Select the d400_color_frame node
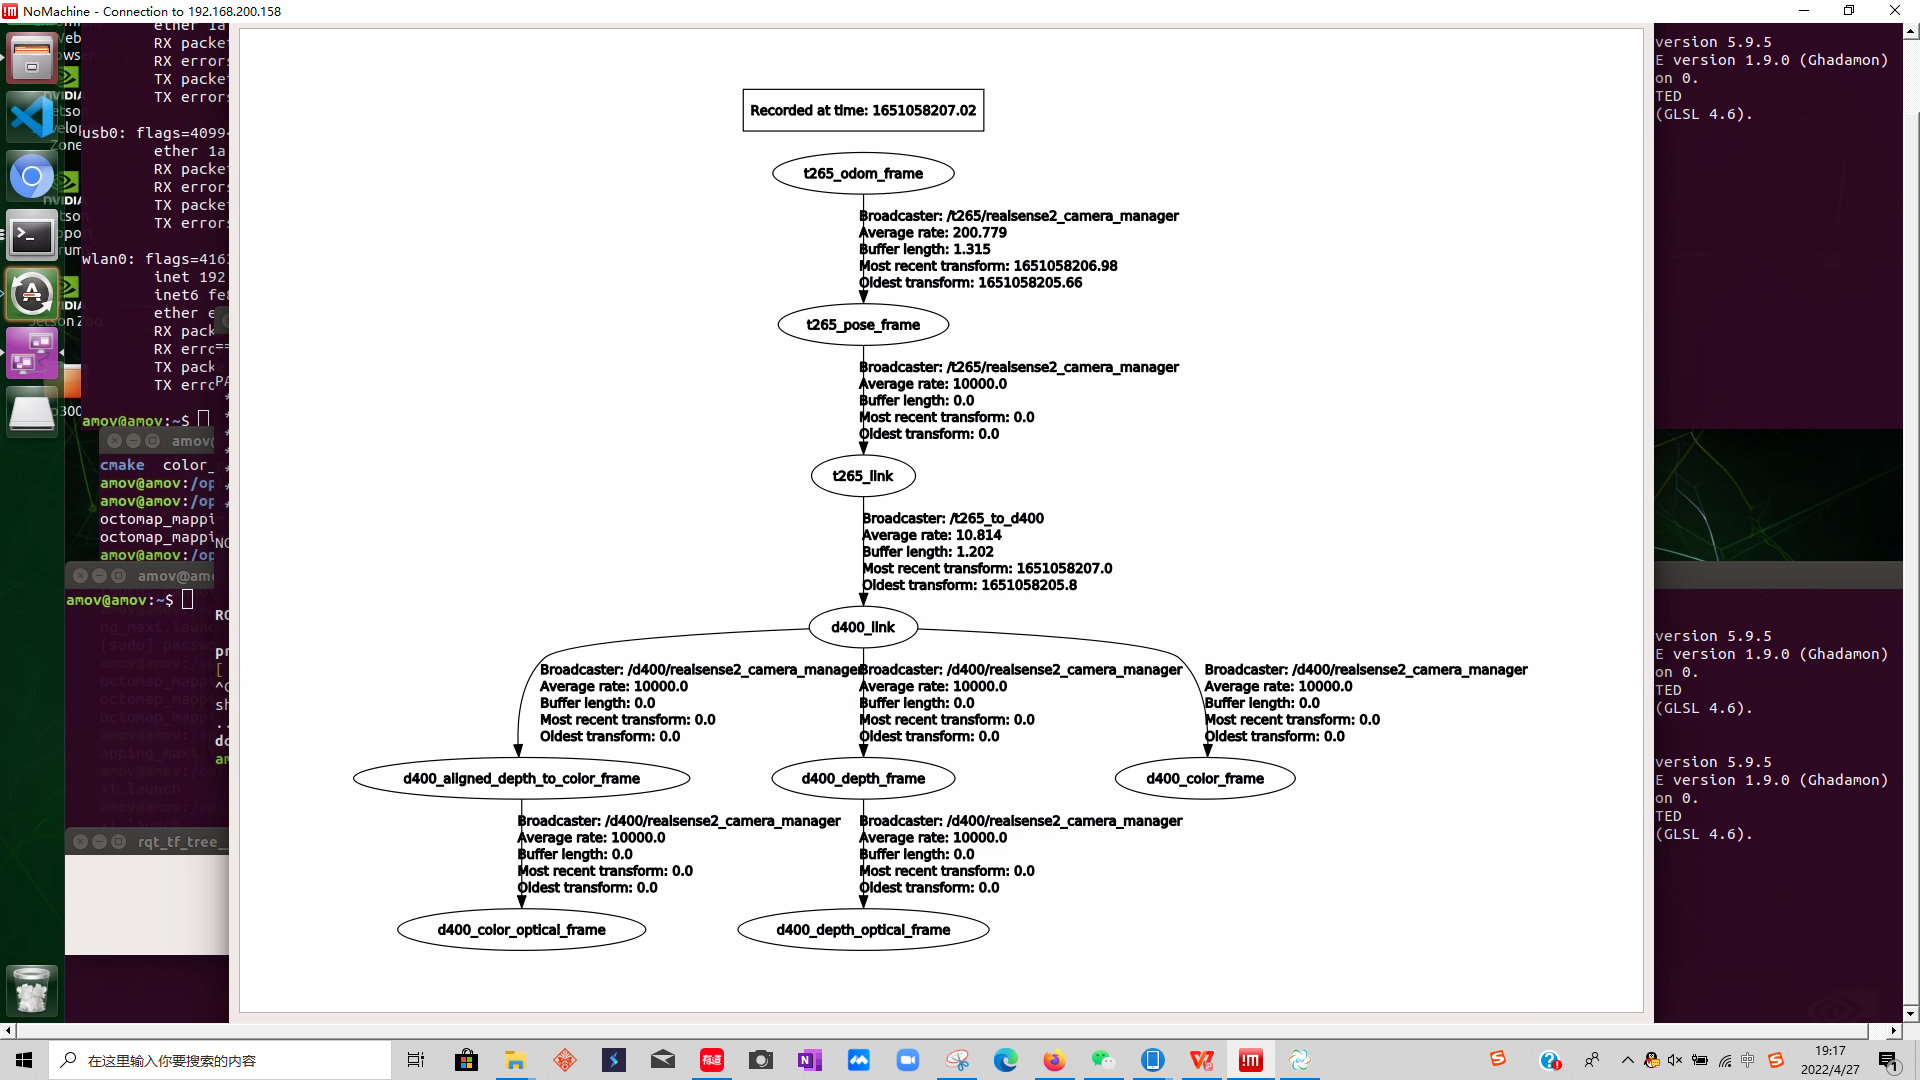1920x1080 pixels. pos(1205,778)
